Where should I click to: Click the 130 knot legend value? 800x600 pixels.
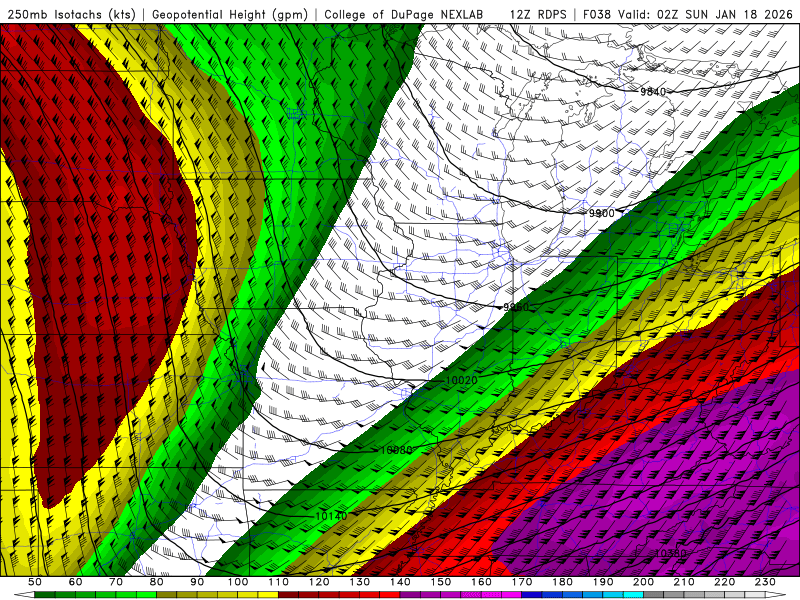[x=360, y=582]
